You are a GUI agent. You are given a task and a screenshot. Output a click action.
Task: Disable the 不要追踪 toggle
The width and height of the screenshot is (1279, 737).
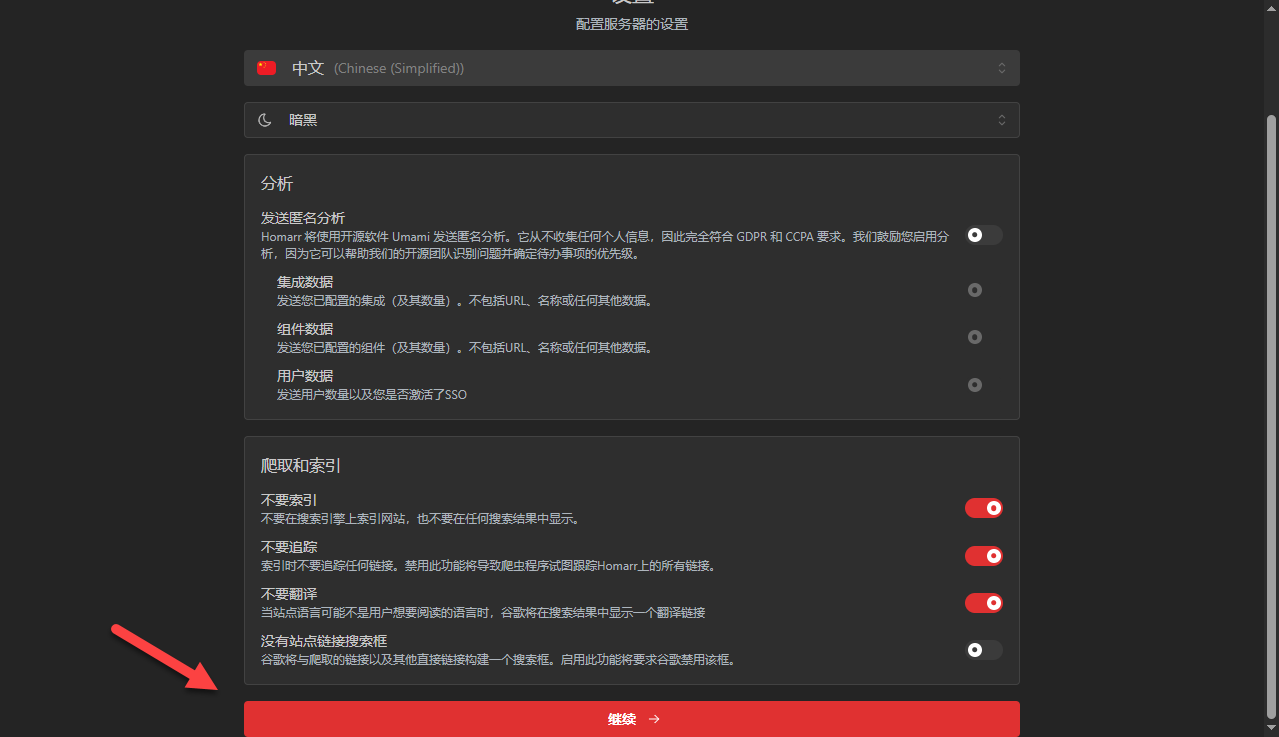pos(983,555)
